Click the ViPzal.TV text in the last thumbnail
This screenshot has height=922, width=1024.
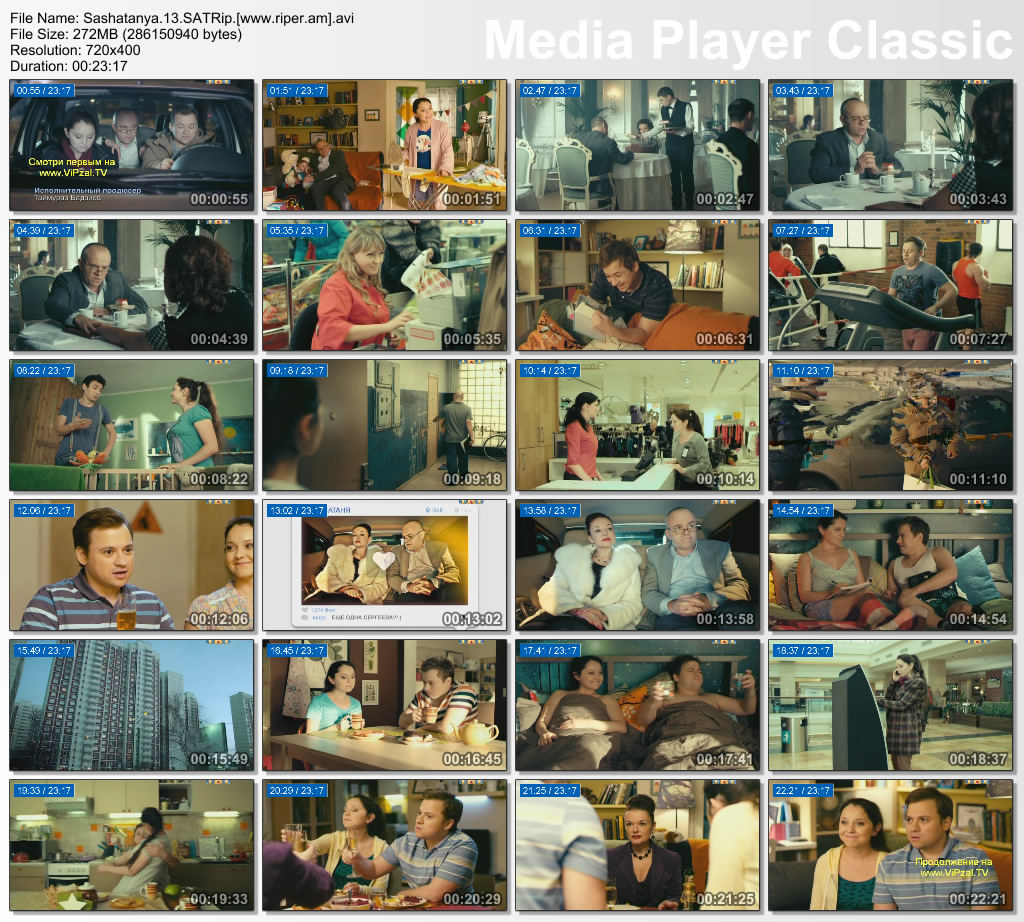pos(952,872)
